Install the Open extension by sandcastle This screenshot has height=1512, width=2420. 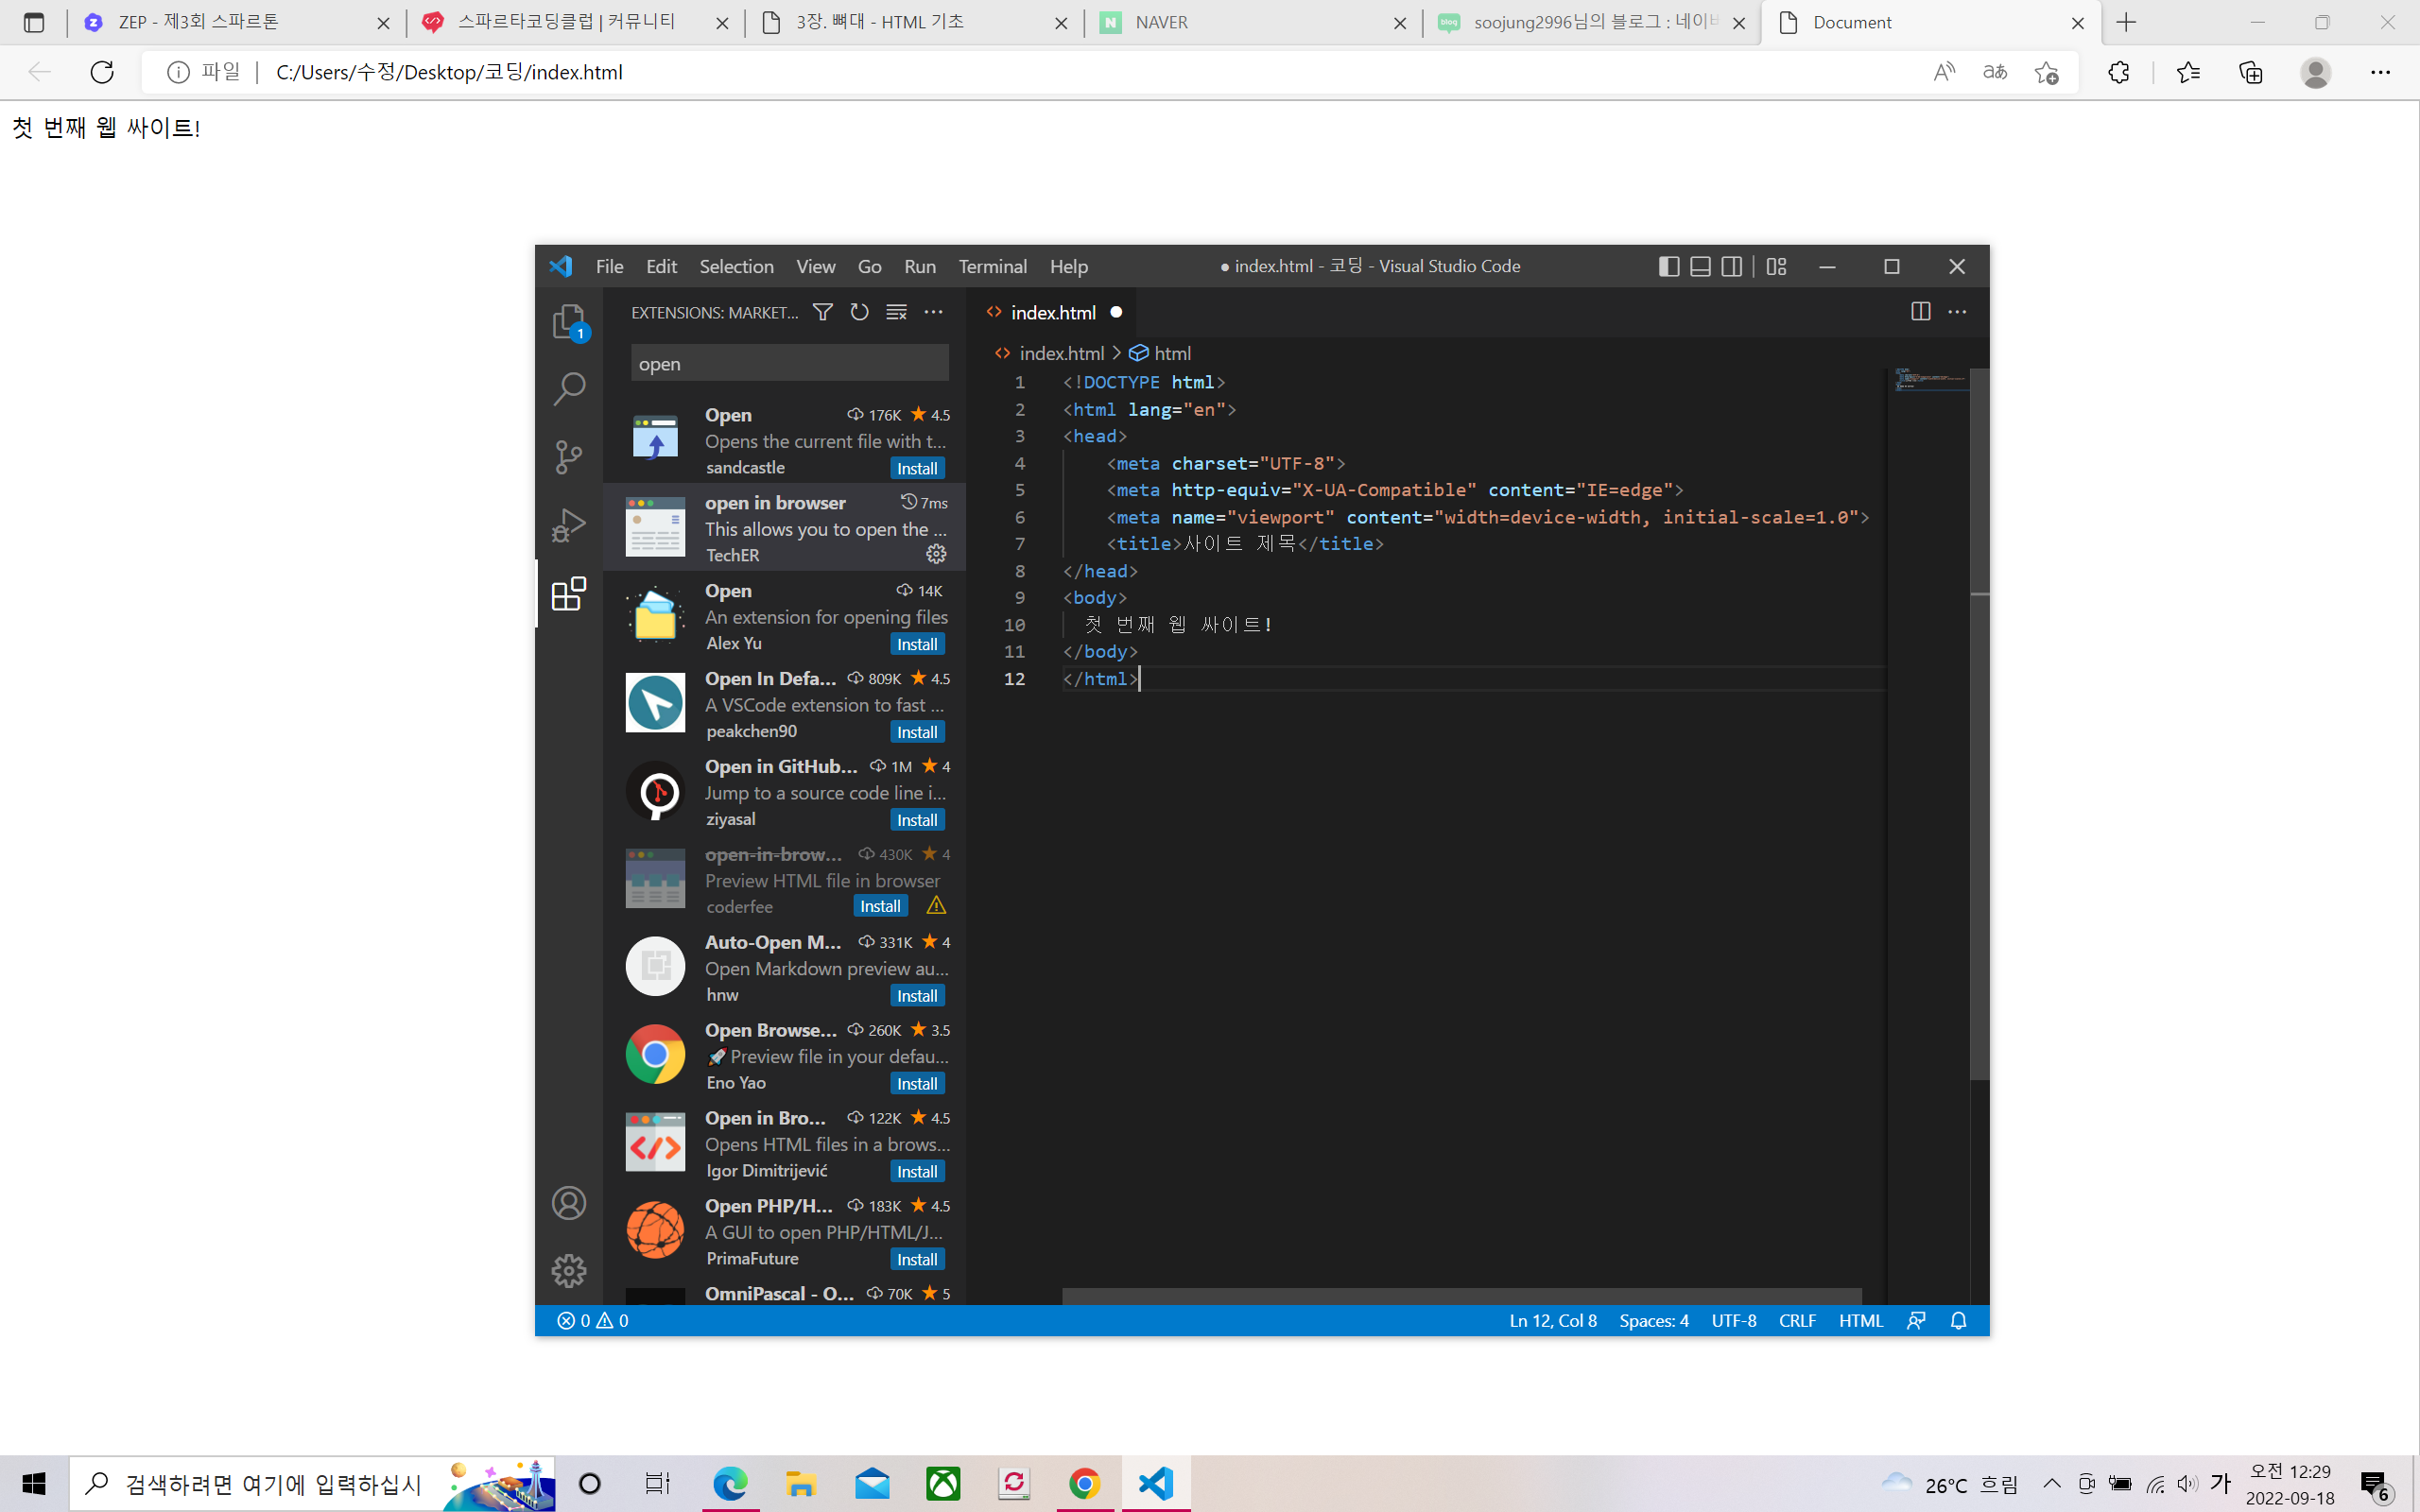pyautogui.click(x=916, y=468)
